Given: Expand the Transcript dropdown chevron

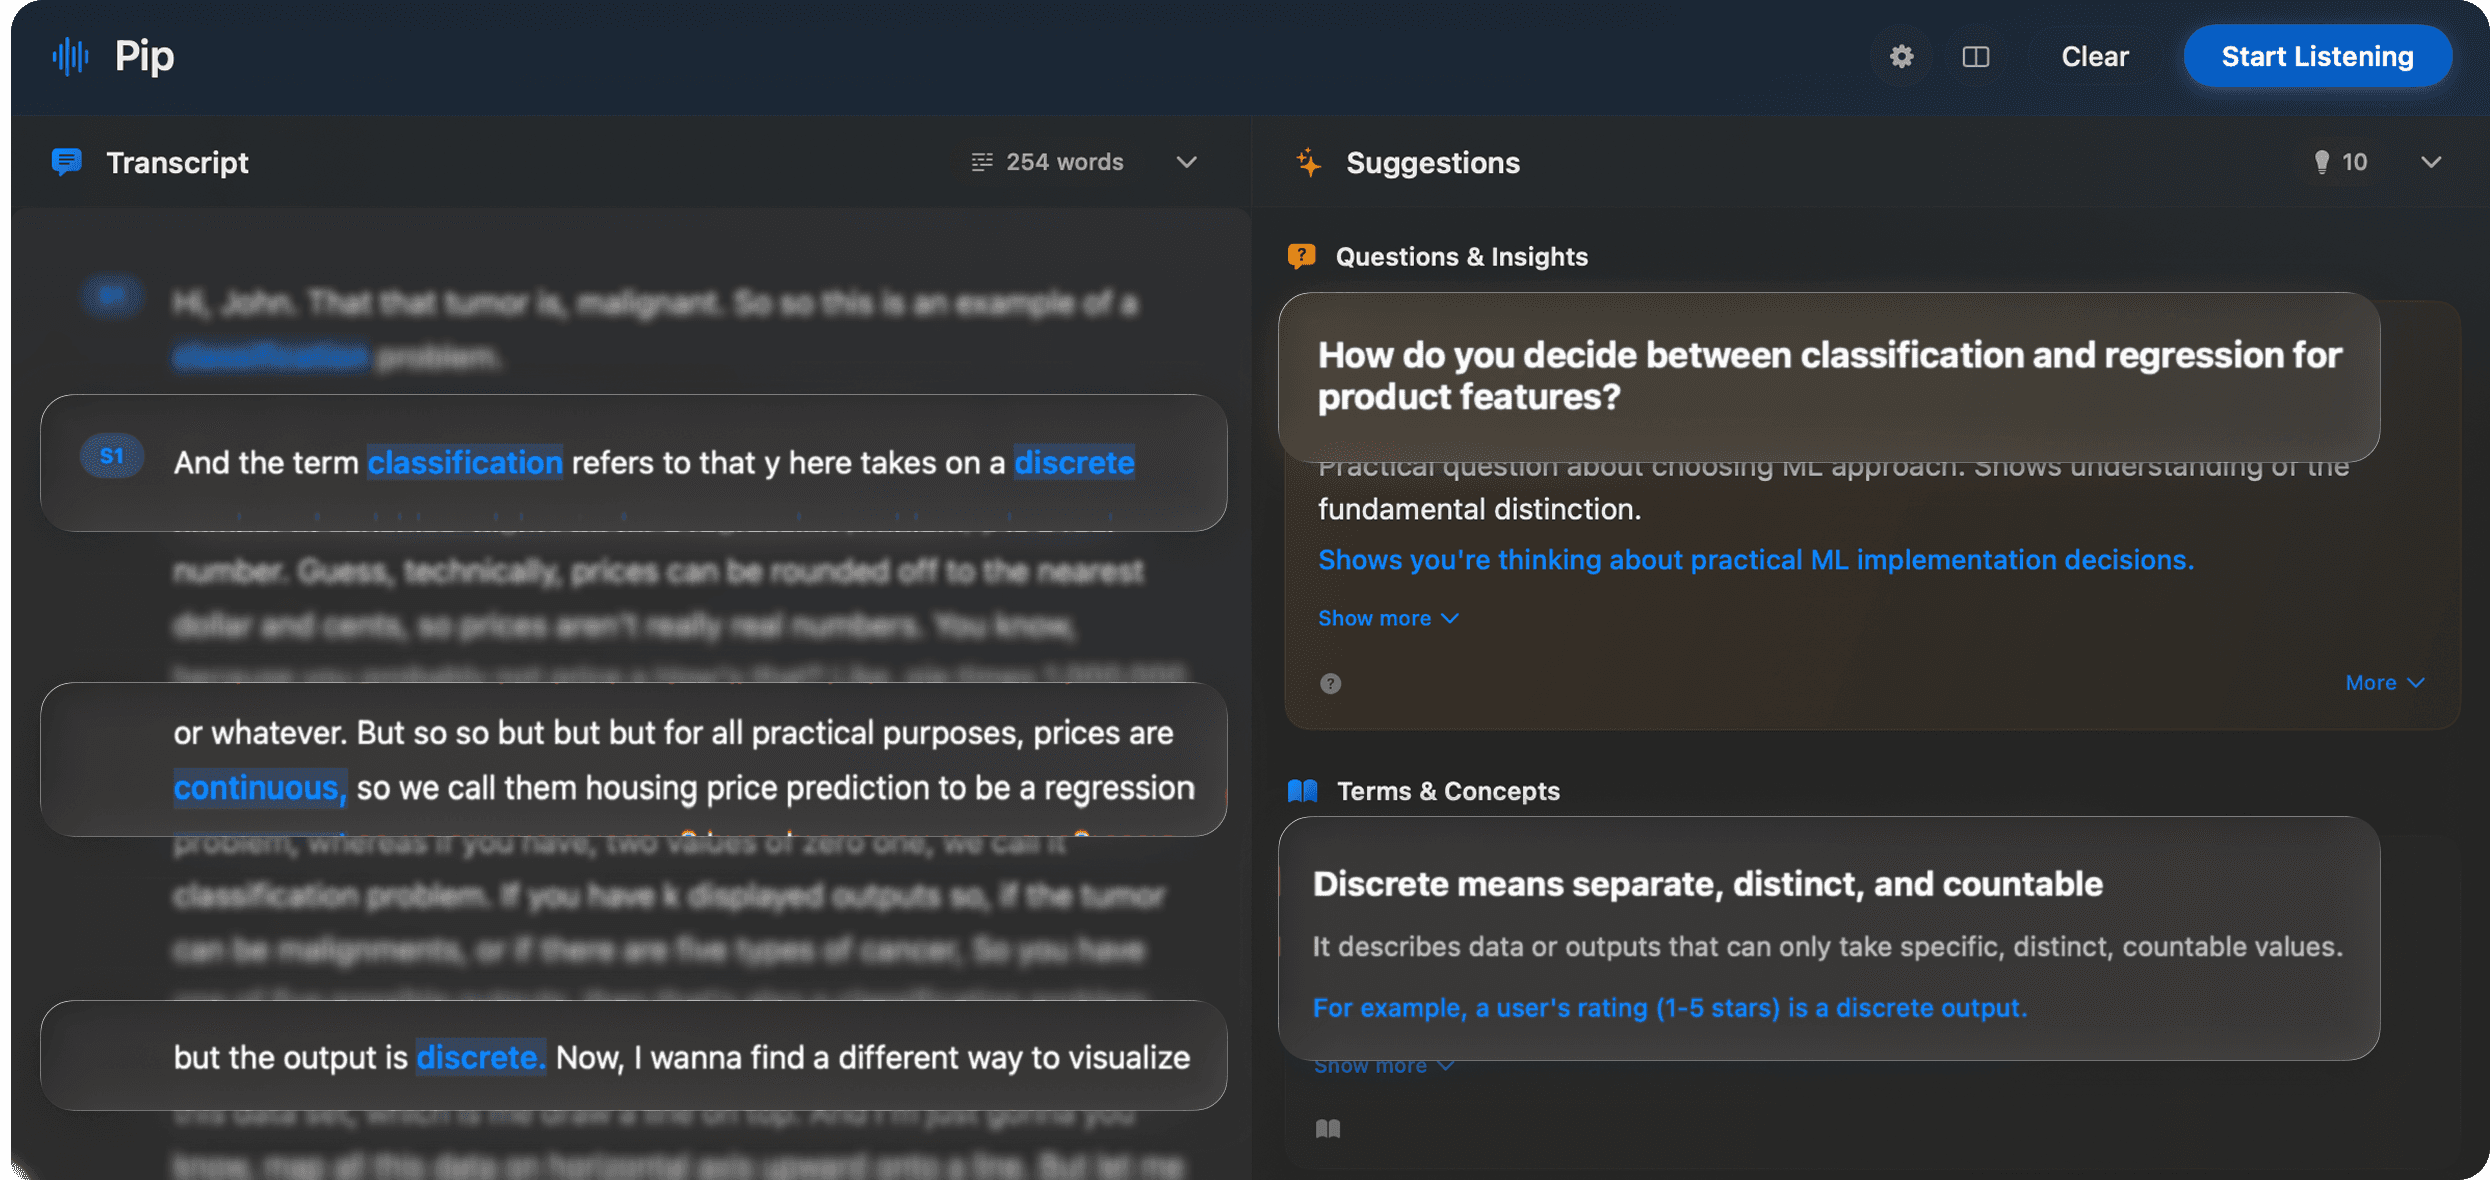Looking at the screenshot, I should pos(1186,162).
